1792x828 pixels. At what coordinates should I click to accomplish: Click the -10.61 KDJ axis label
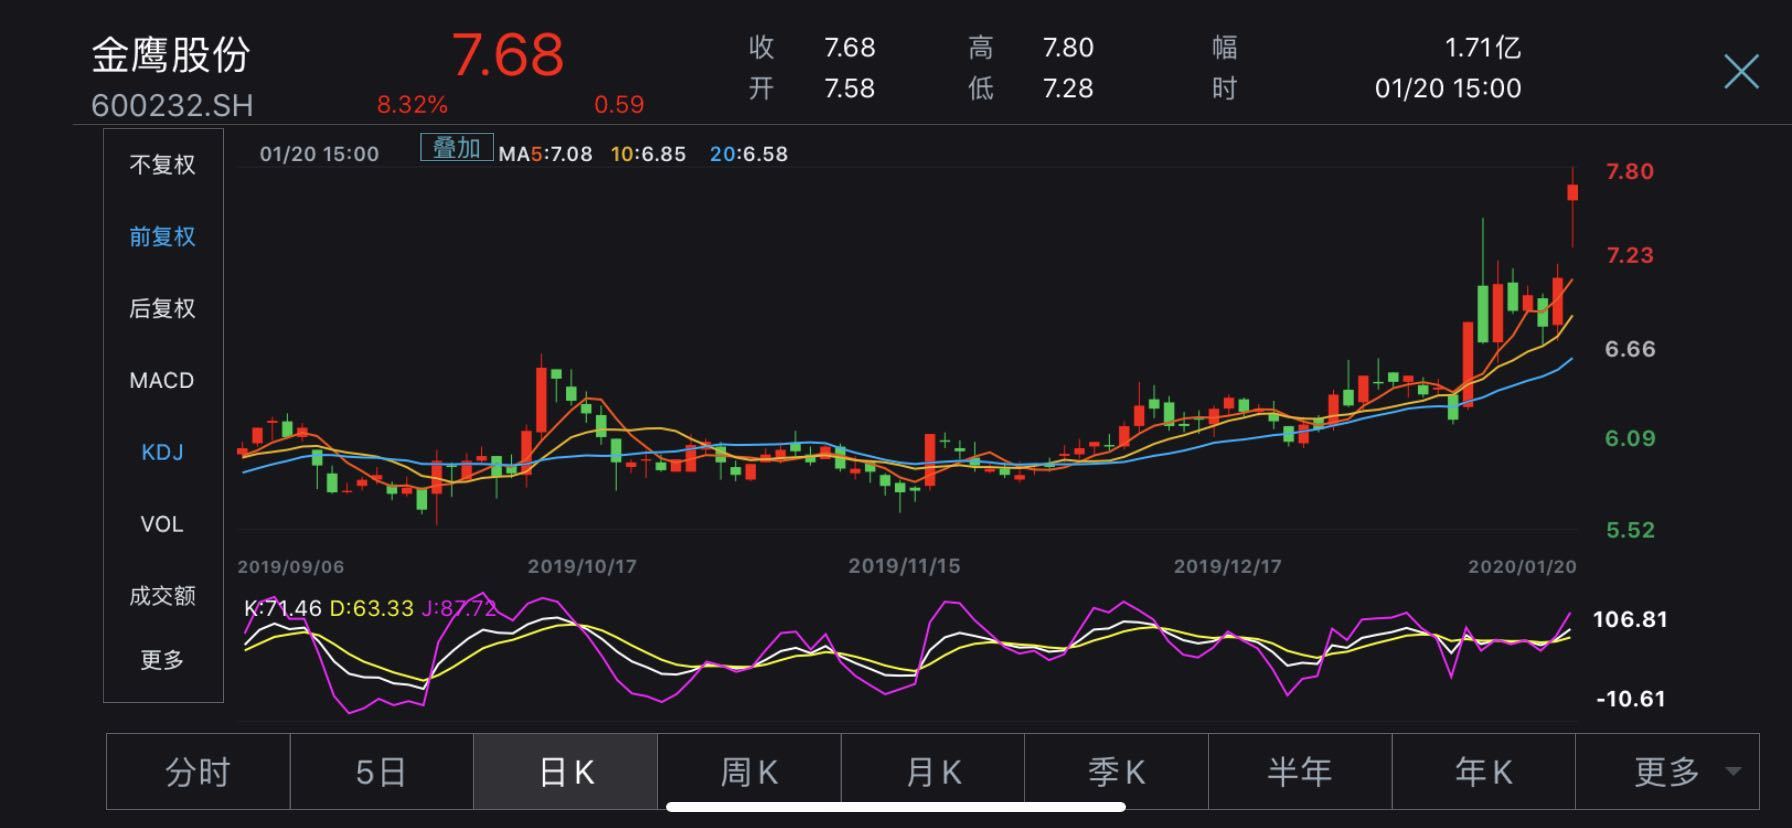1630,700
